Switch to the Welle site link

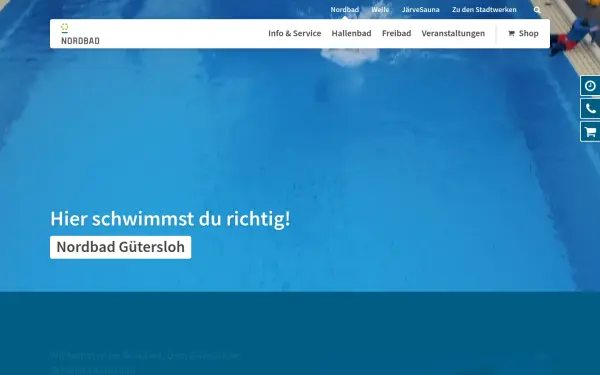click(x=380, y=10)
